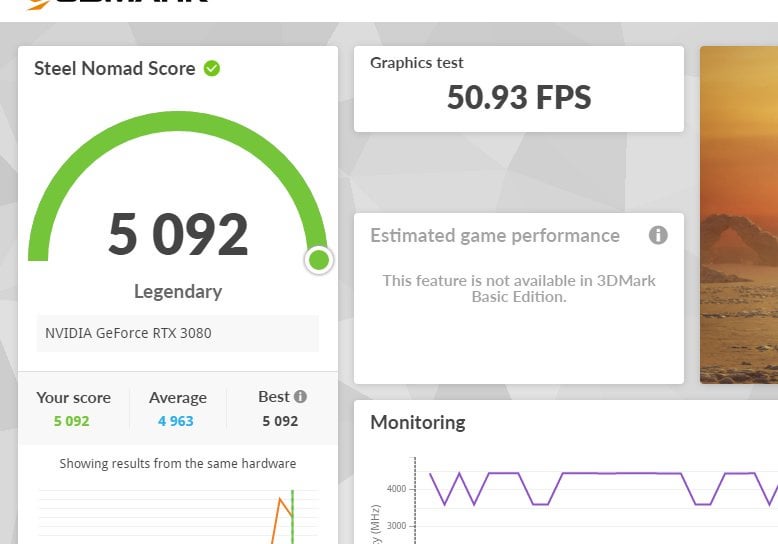
Task: Click the 3DMark logo in header
Action: click(117, 4)
